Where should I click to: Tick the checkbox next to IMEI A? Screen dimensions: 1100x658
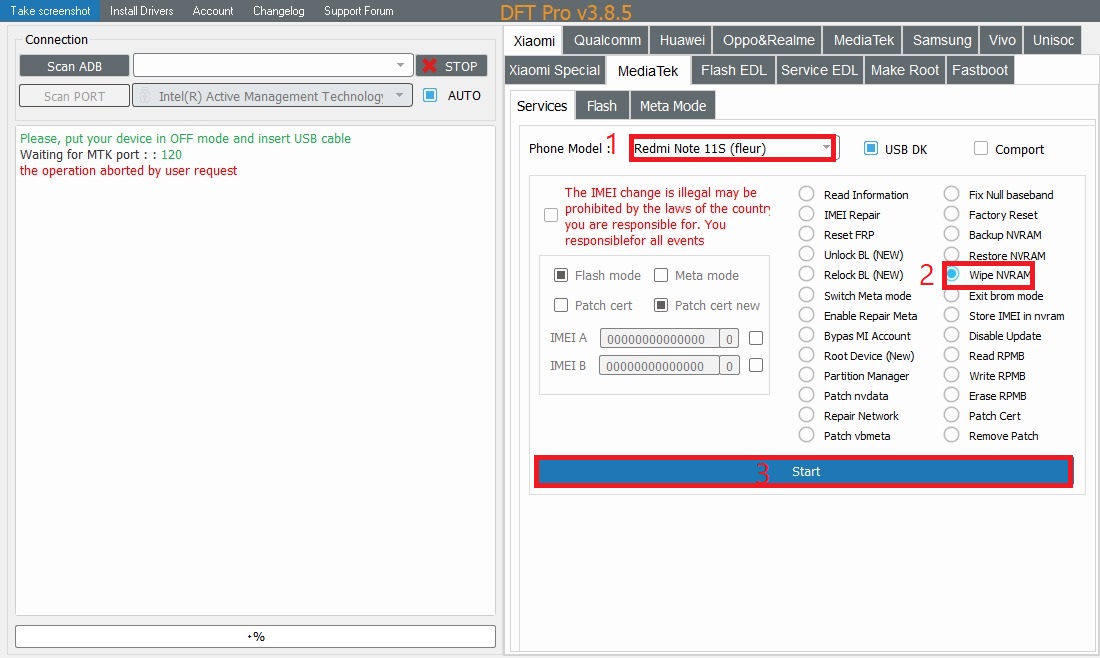[x=756, y=338]
